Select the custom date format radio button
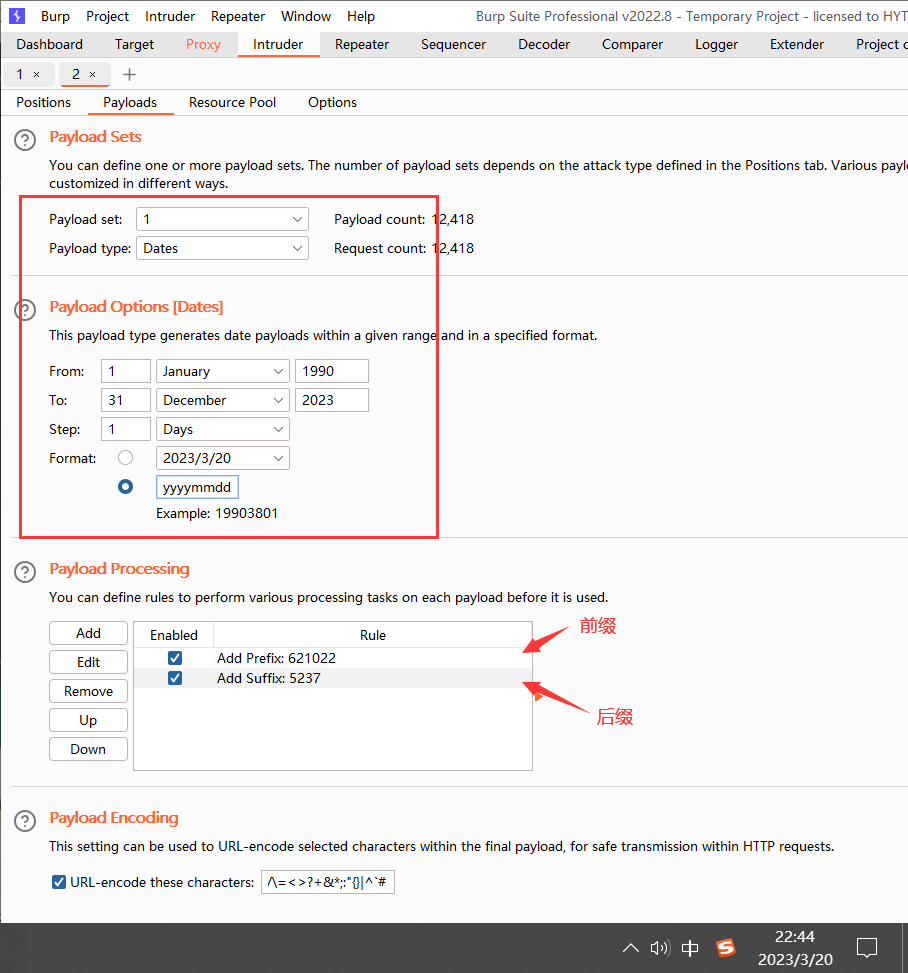The width and height of the screenshot is (908, 973). click(x=125, y=486)
